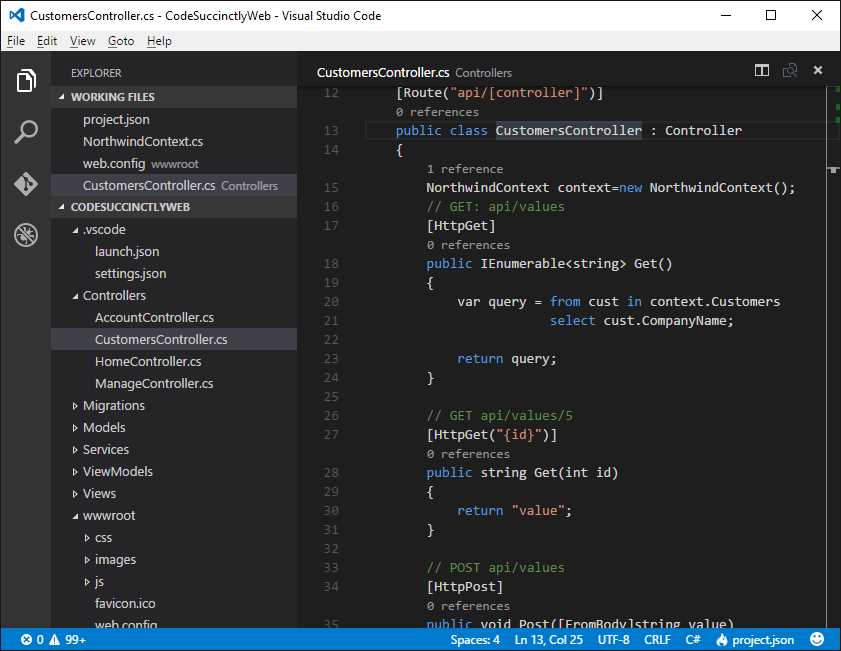The image size is (841, 651).
Task: Collapse the .vscode folder
Action: tap(75, 230)
